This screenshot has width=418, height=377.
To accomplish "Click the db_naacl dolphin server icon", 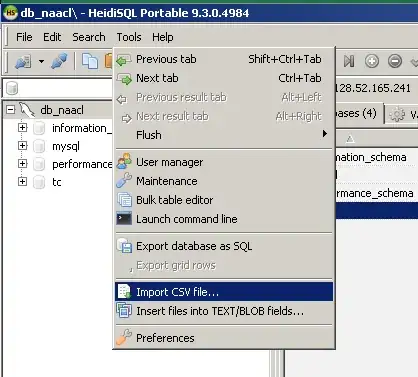I will click(27, 110).
